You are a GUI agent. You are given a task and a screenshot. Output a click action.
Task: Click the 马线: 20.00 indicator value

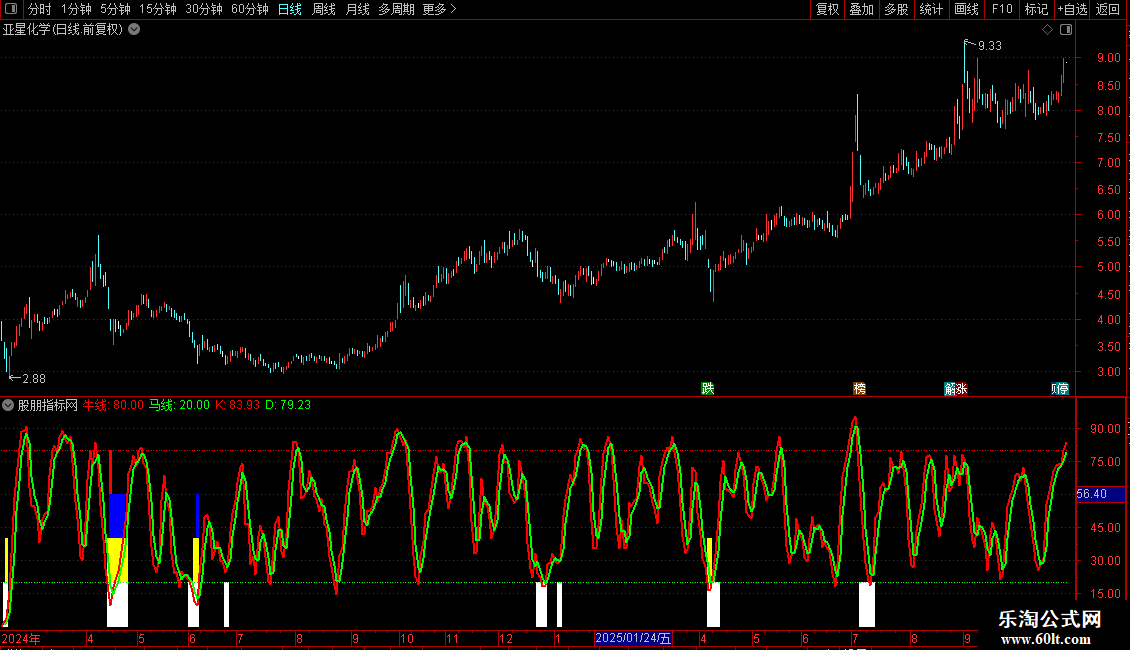[x=179, y=405]
